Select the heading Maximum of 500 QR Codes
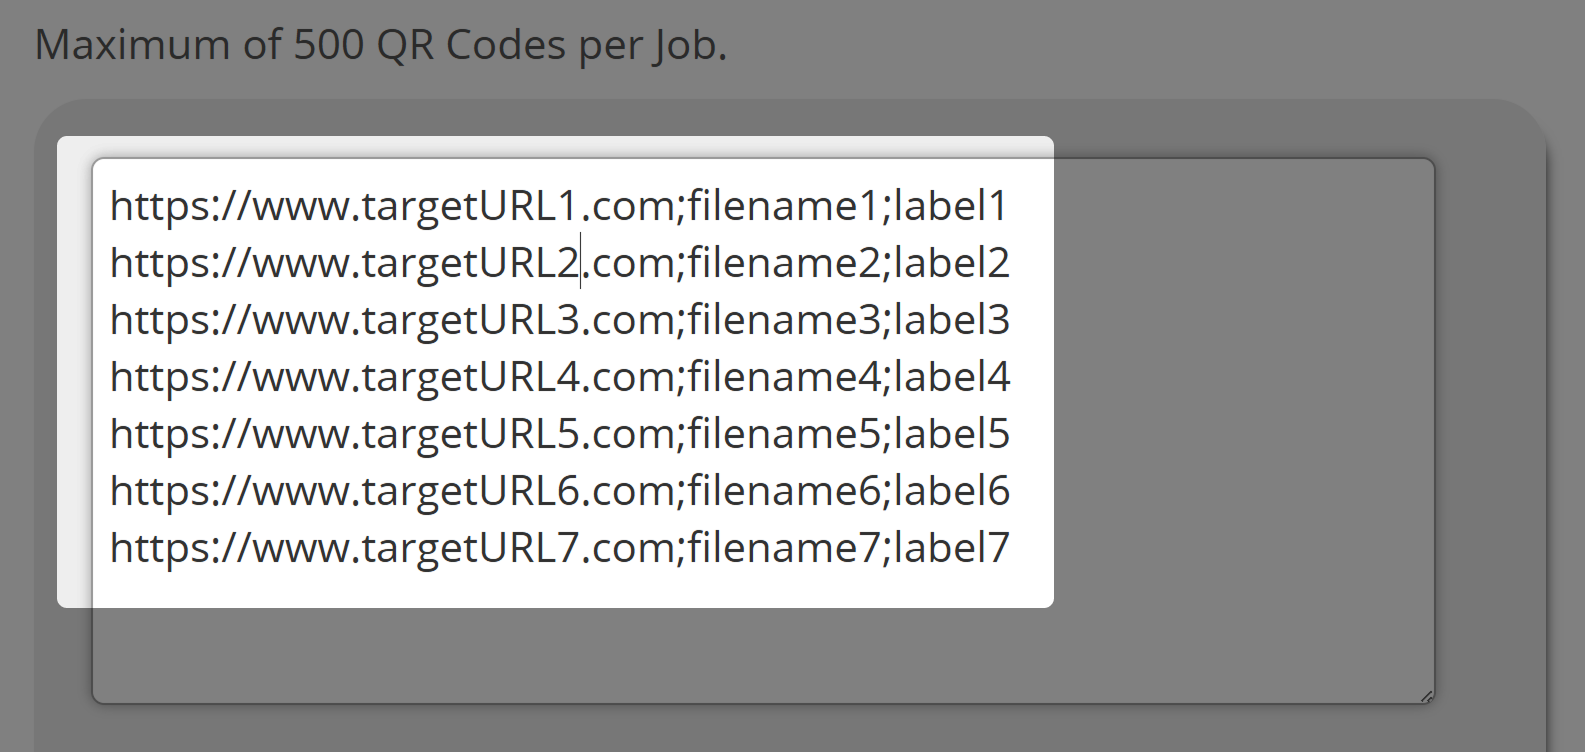The width and height of the screenshot is (1585, 752). point(383,44)
